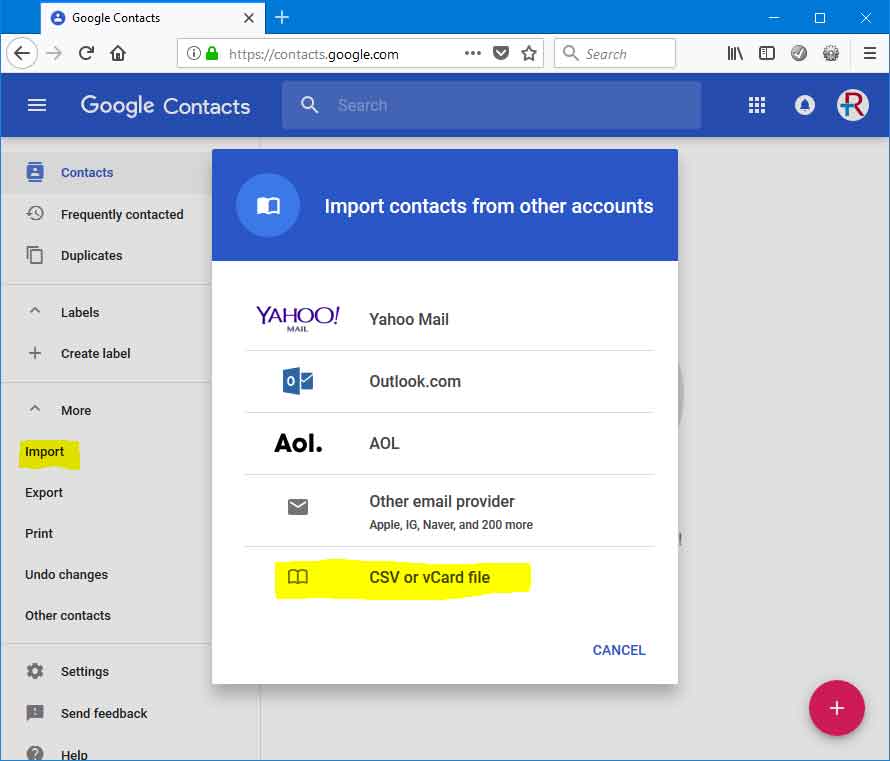Click the Outlook.com logo icon

297,381
